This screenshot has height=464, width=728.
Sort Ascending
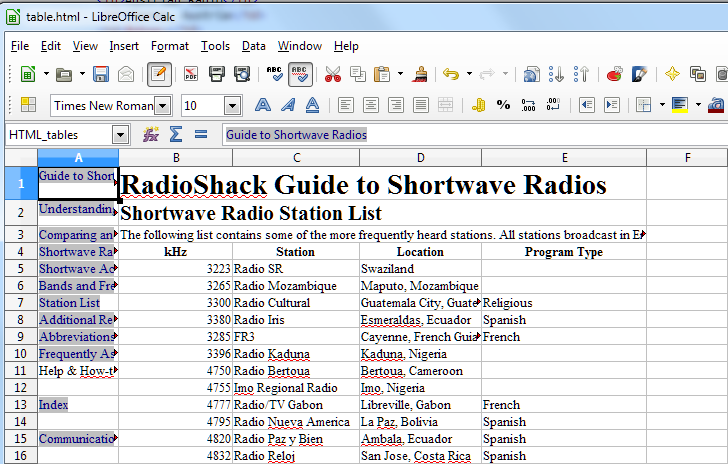[x=556, y=74]
